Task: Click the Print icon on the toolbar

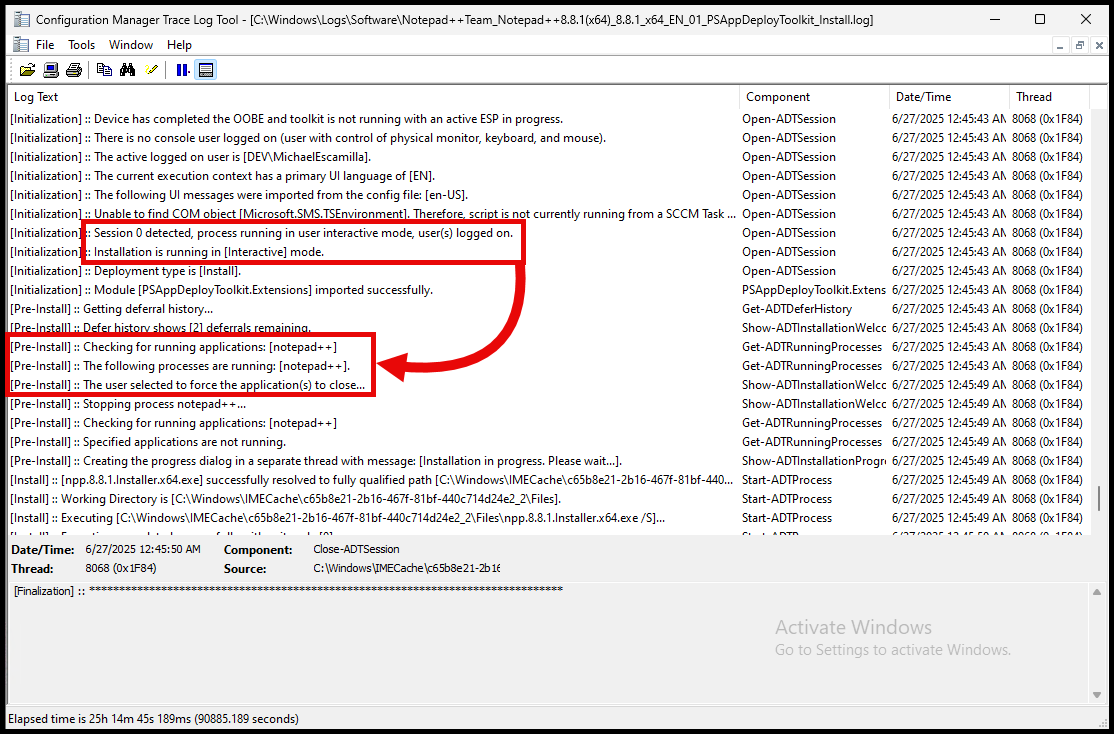Action: pos(73,69)
